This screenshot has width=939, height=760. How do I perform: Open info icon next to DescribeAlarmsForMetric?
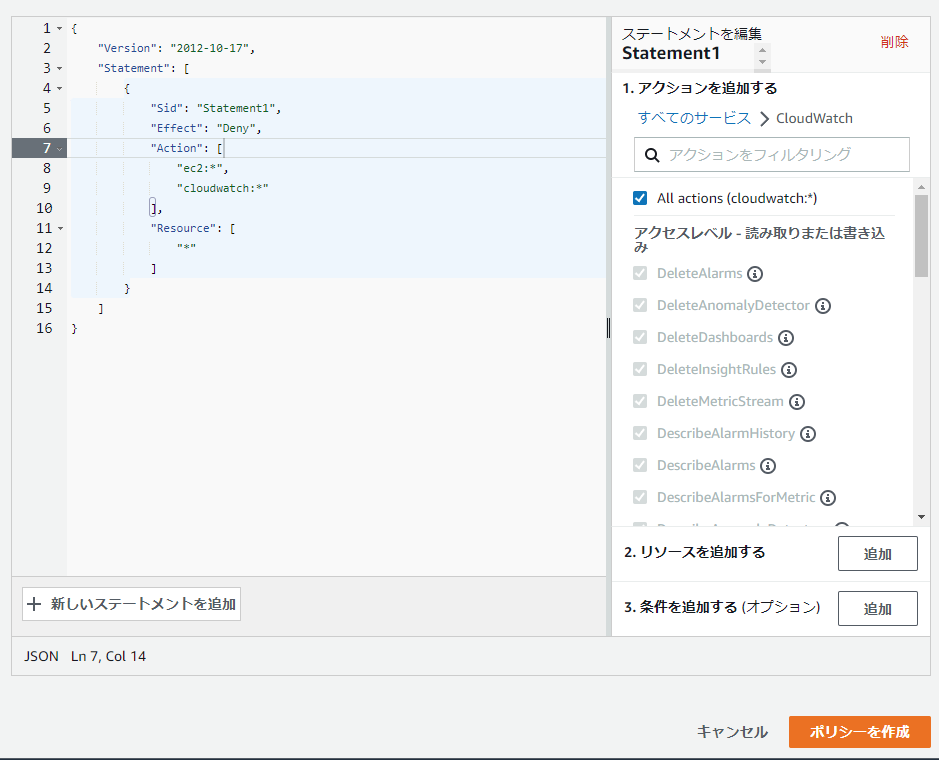(828, 498)
